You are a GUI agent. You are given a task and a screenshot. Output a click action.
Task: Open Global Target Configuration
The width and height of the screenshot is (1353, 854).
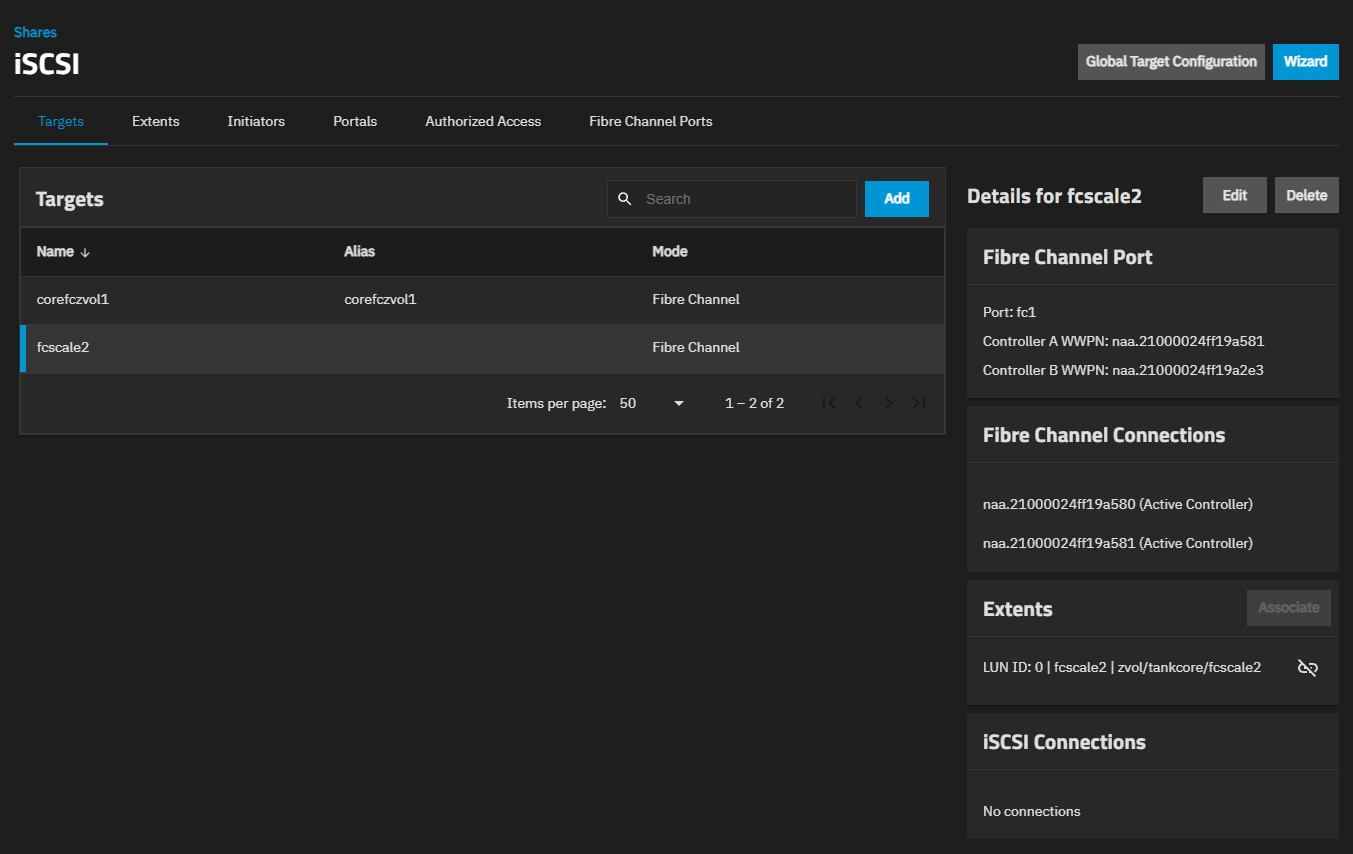tap(1171, 61)
